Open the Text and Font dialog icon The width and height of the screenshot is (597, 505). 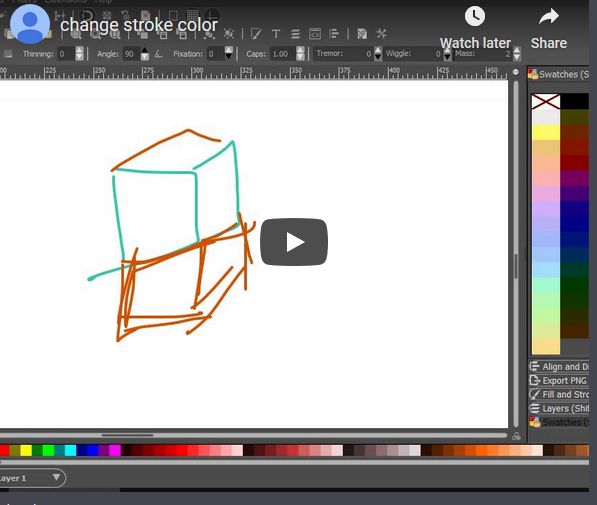click(x=276, y=34)
